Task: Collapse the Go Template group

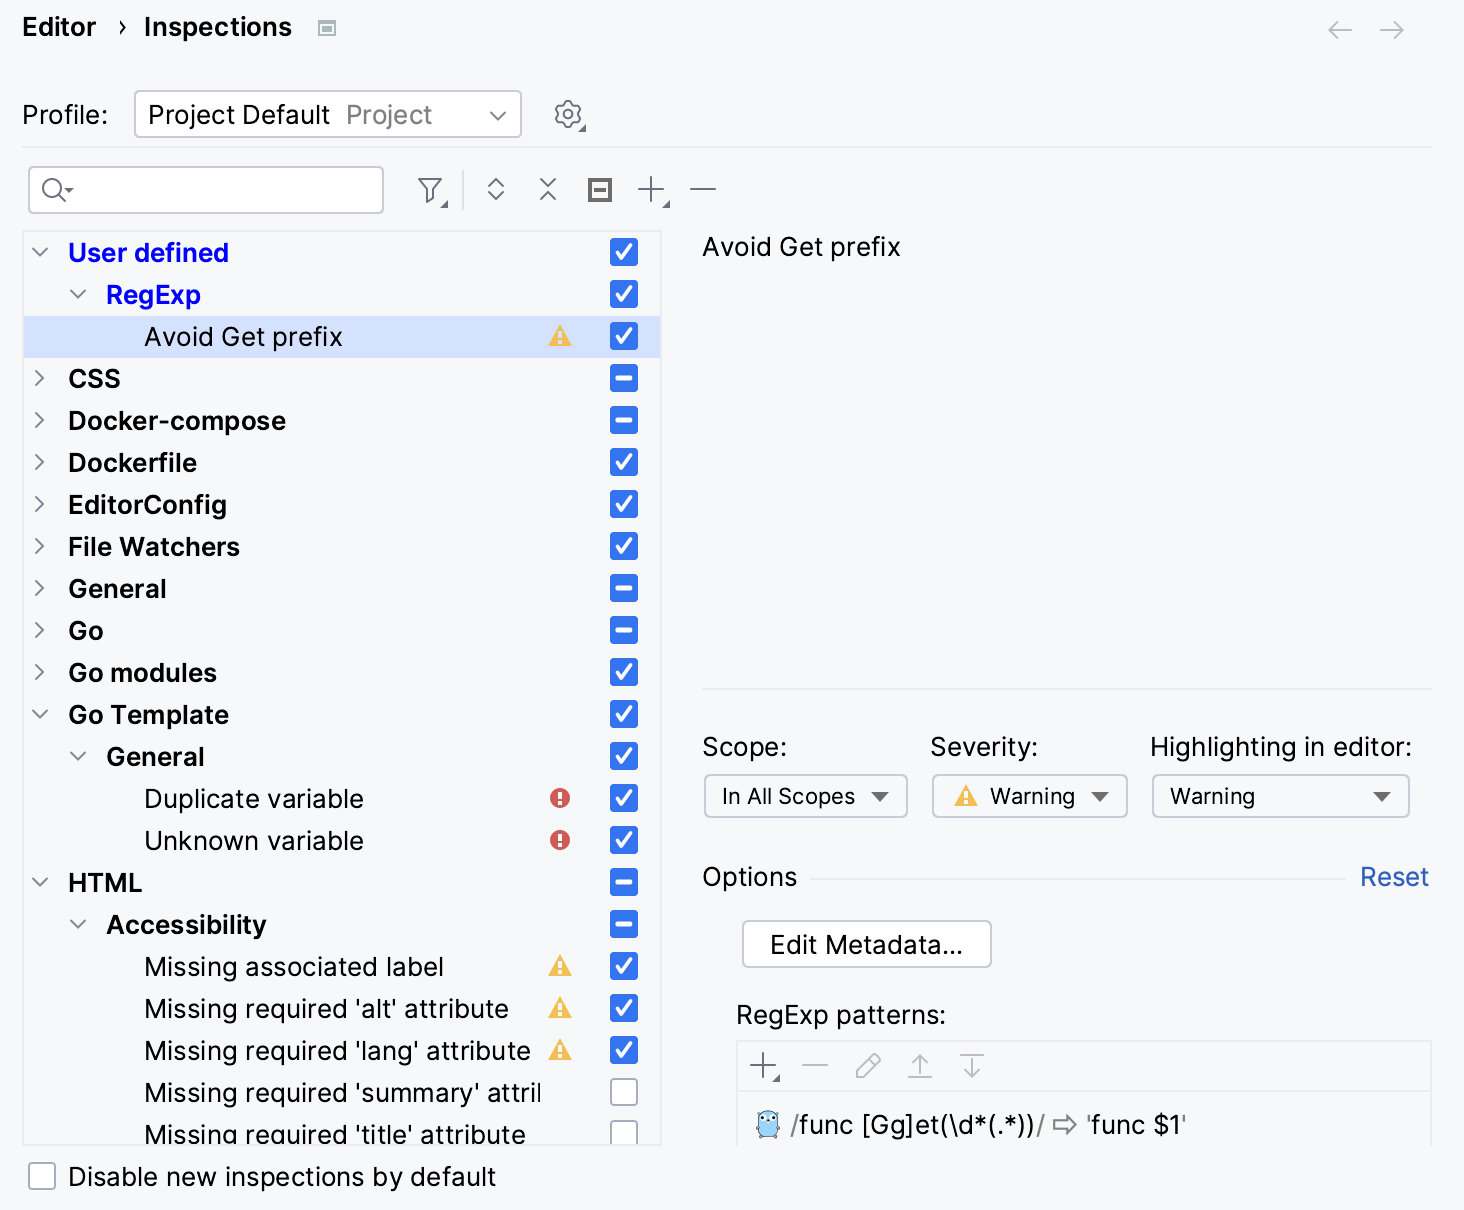Action: (x=39, y=714)
